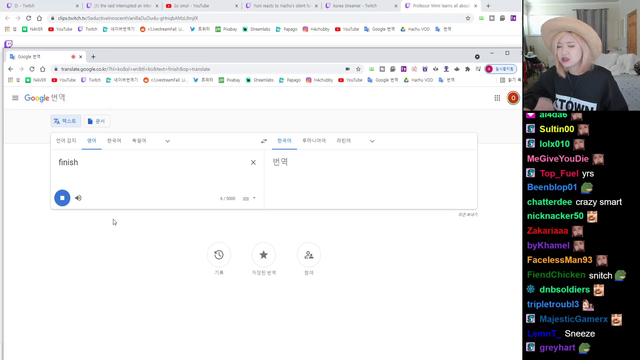
Task: Open the Google account avatar
Action: (513, 98)
